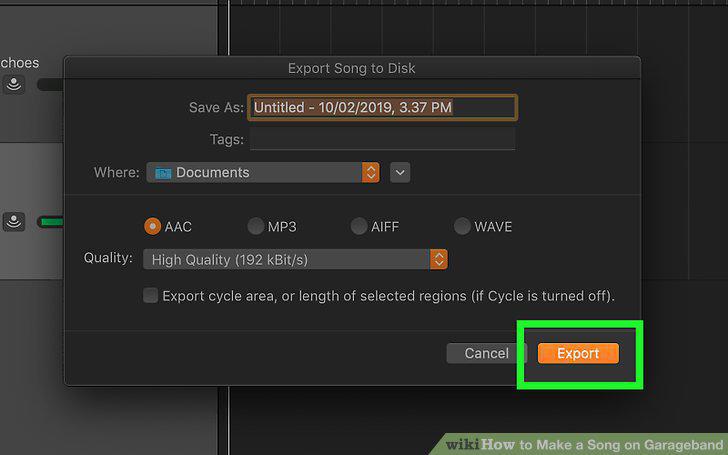Click the input monitoring icon on the Echoes track
Screen dimensions: 728x455
(x=14, y=84)
